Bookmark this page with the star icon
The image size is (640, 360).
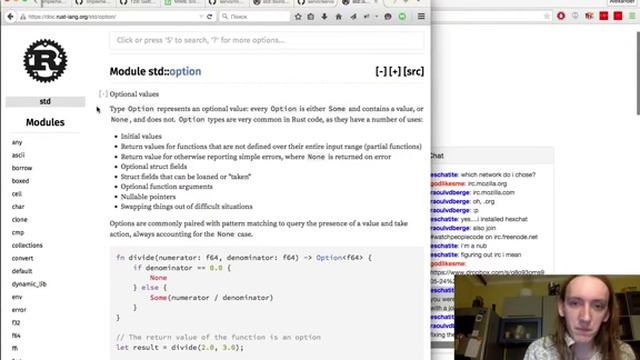pos(298,17)
